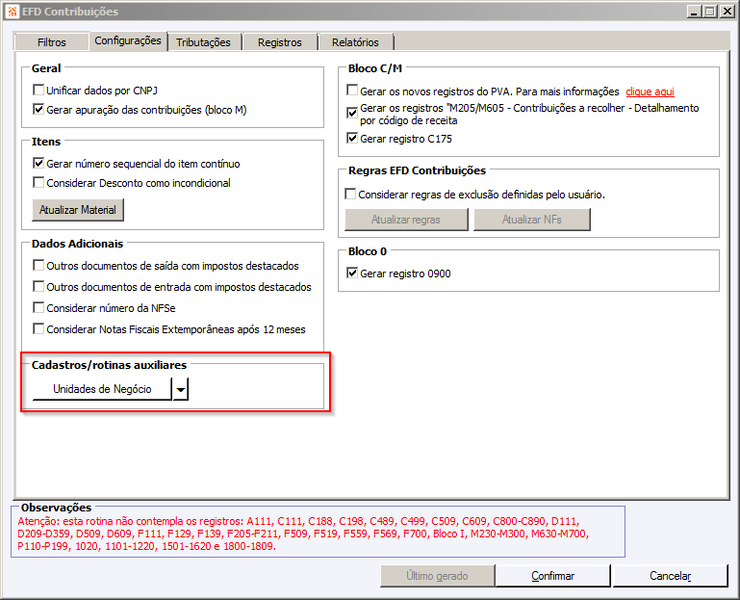The image size is (740, 600).
Task: Click the Unidades de Negócio button
Action: pyautogui.click(x=102, y=389)
